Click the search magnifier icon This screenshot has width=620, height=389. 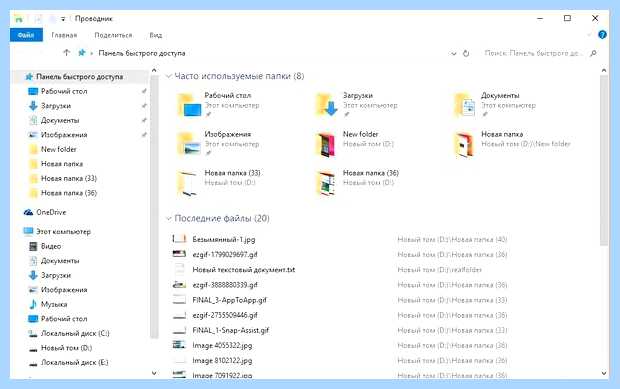[x=593, y=53]
